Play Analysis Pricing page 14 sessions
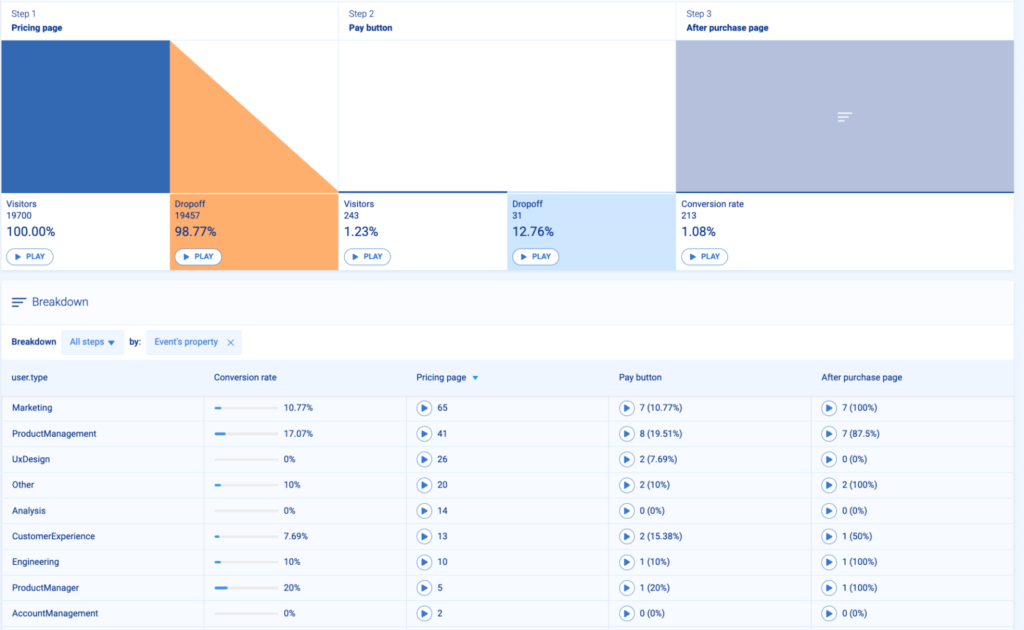Screen dimensions: 1024x630 424,511
